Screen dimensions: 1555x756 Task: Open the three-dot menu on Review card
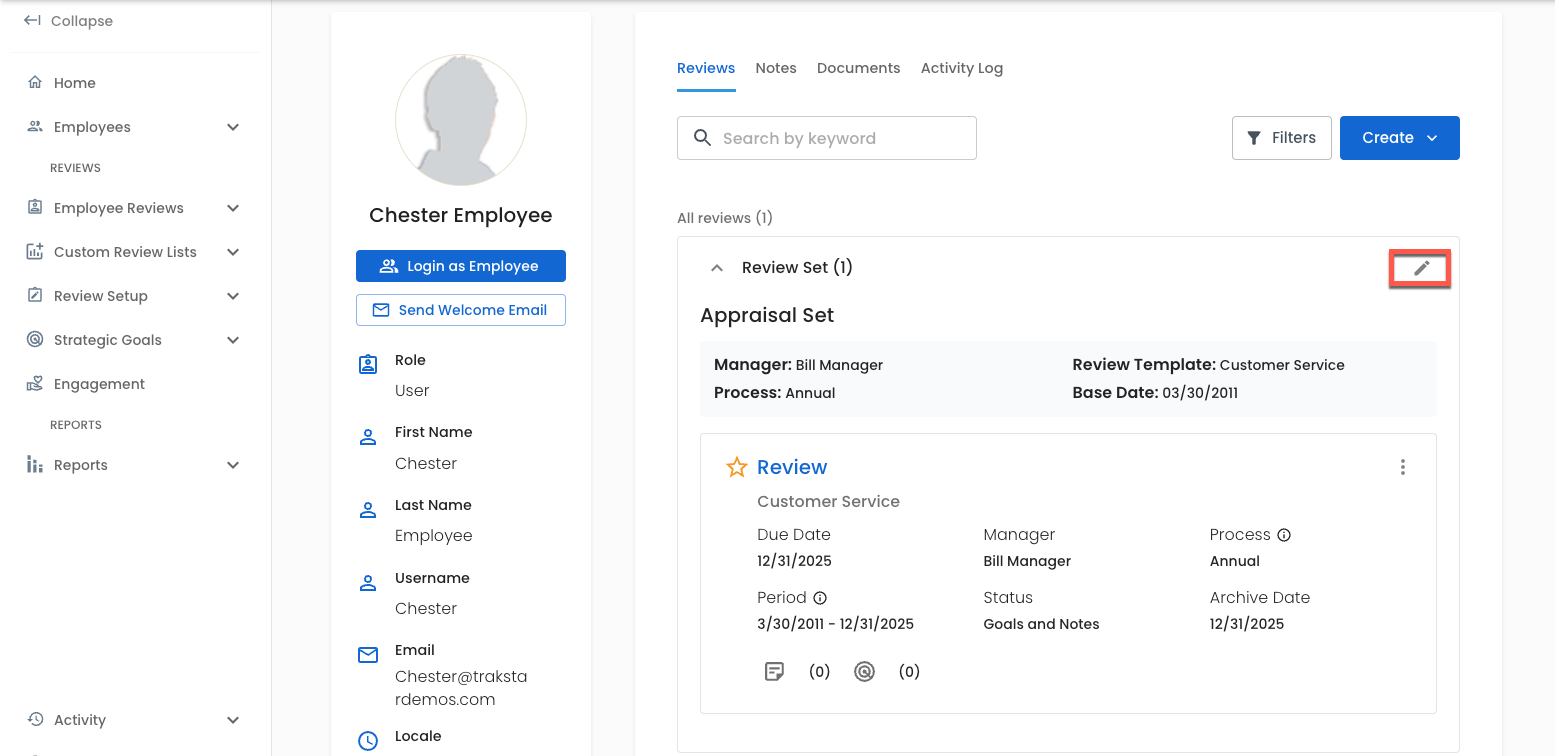click(1403, 467)
